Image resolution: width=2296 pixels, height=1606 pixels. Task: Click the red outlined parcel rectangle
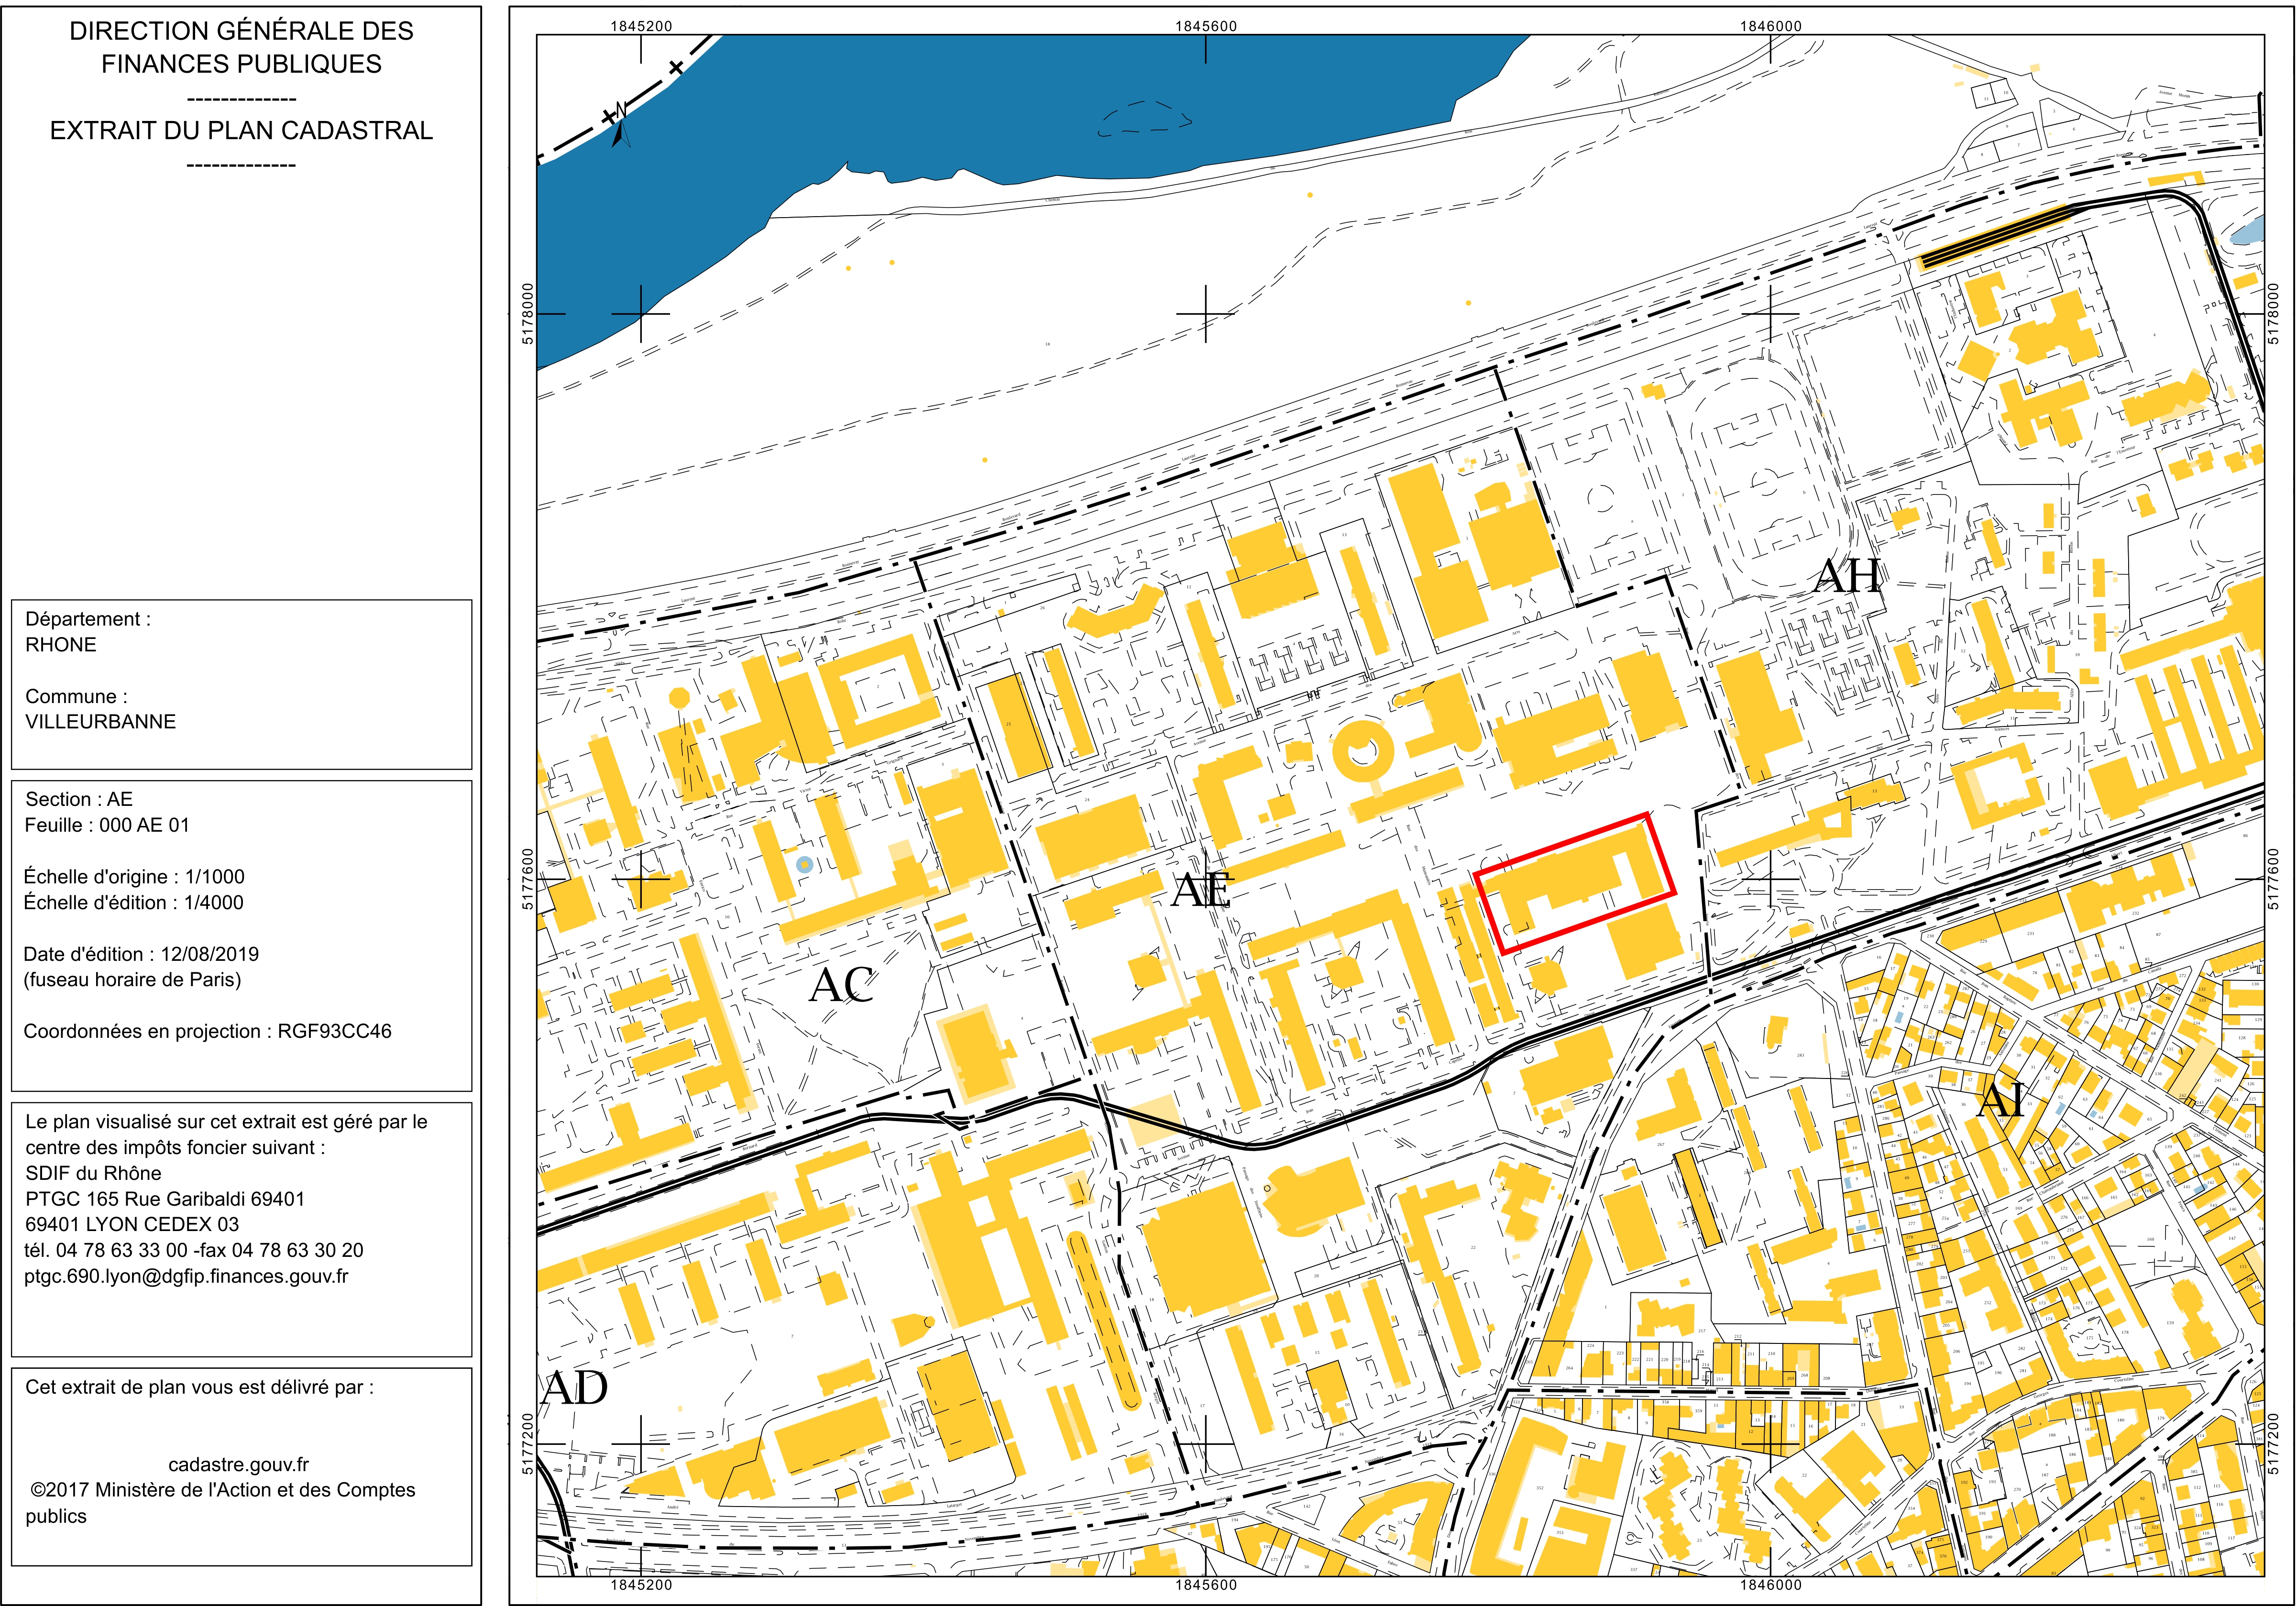pyautogui.click(x=1576, y=883)
